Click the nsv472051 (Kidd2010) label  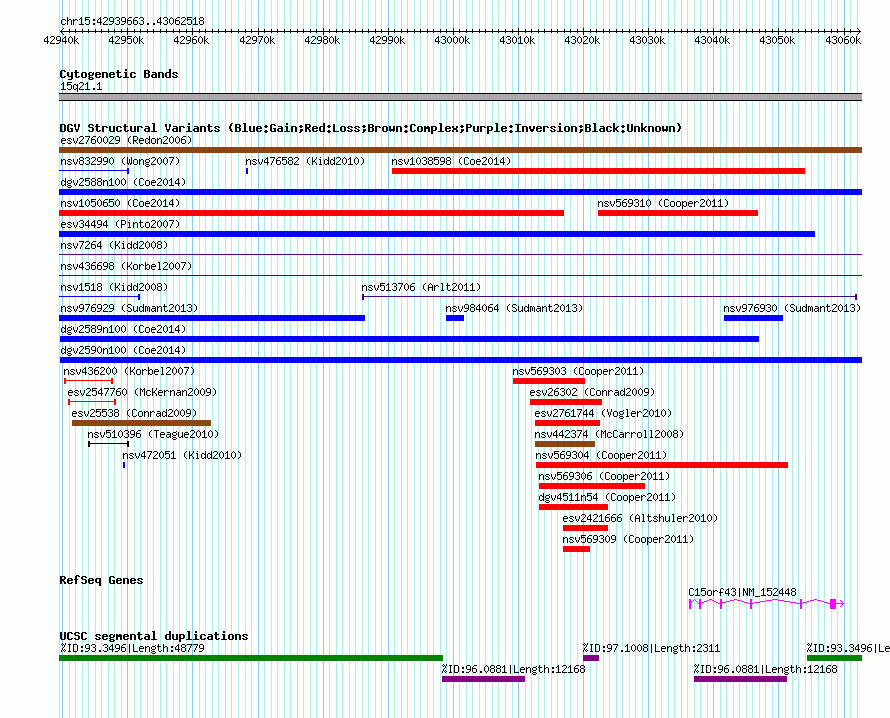pyautogui.click(x=182, y=455)
